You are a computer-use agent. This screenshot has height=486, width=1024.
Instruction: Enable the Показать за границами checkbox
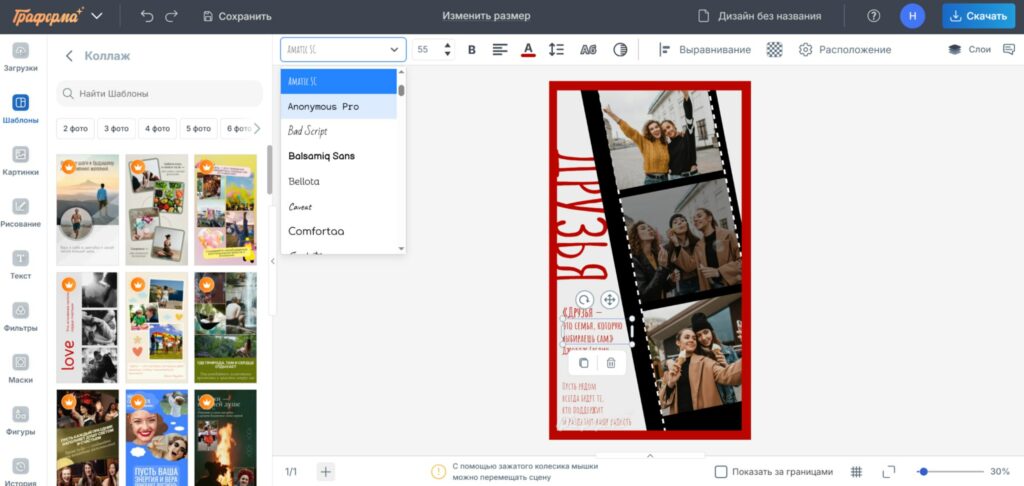tap(721, 471)
